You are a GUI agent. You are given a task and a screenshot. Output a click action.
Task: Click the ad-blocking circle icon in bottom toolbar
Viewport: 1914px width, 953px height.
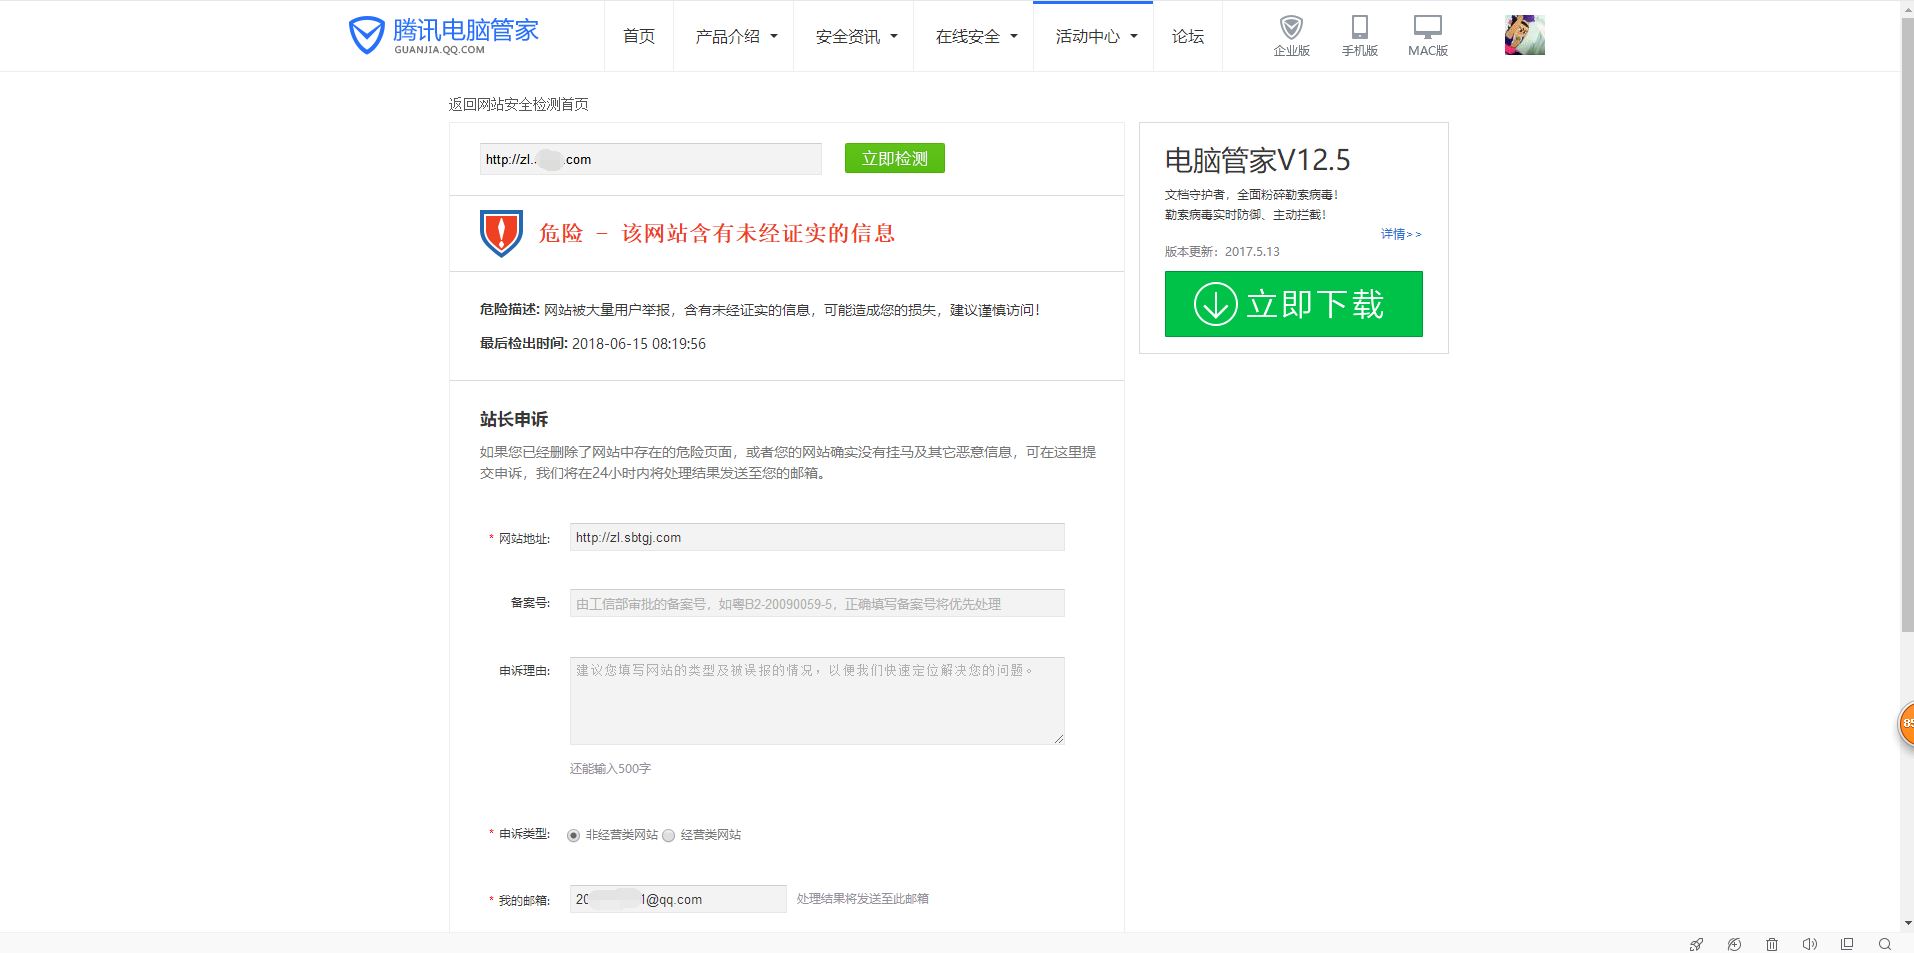coord(1735,944)
